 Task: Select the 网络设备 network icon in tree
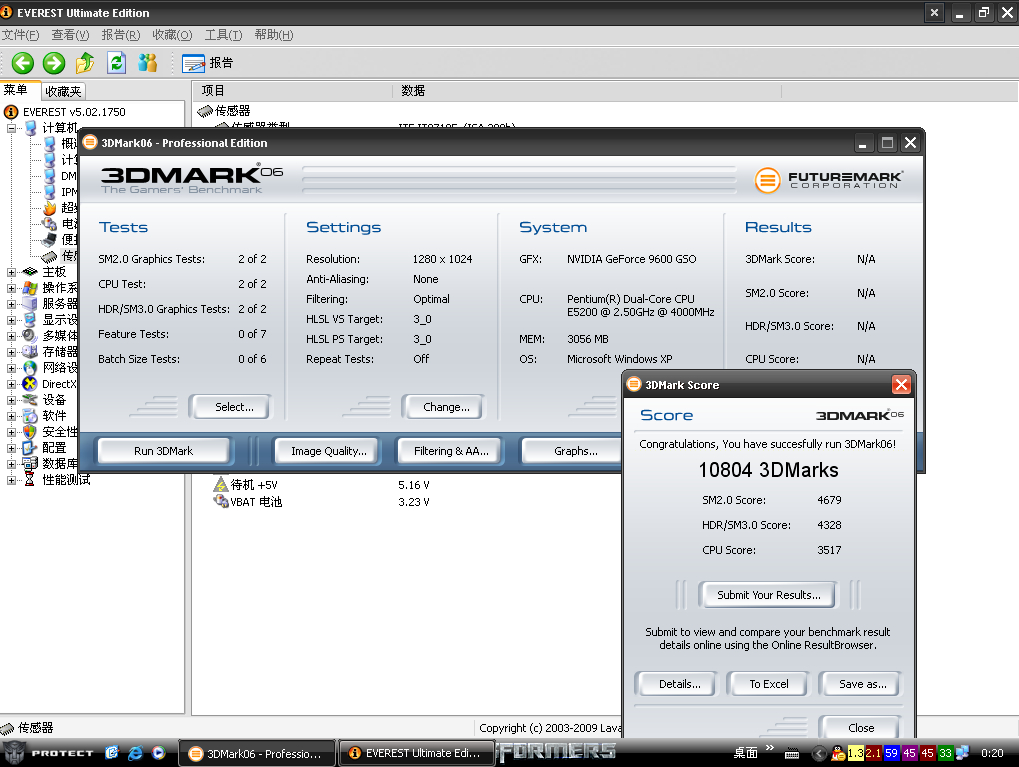click(x=30, y=368)
